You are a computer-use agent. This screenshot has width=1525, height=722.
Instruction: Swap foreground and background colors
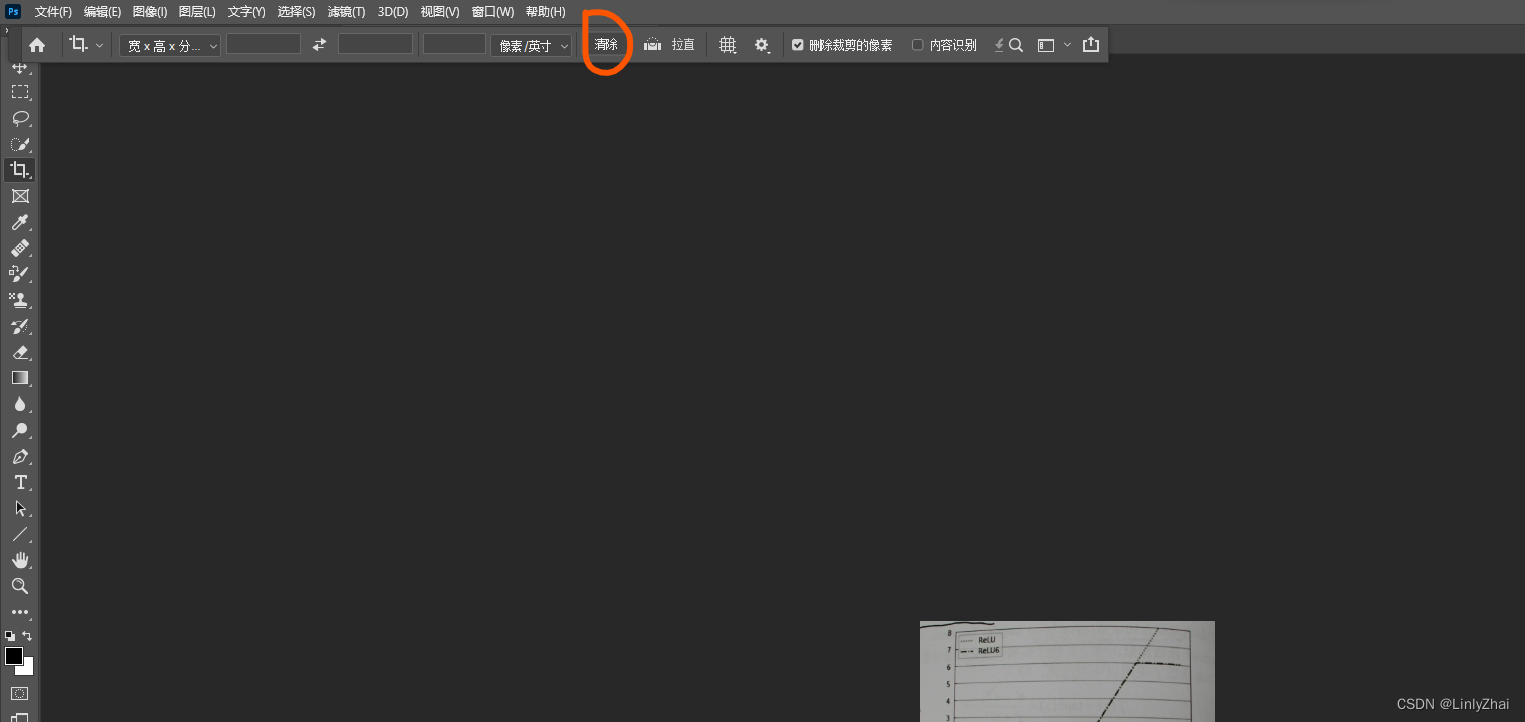click(28, 635)
